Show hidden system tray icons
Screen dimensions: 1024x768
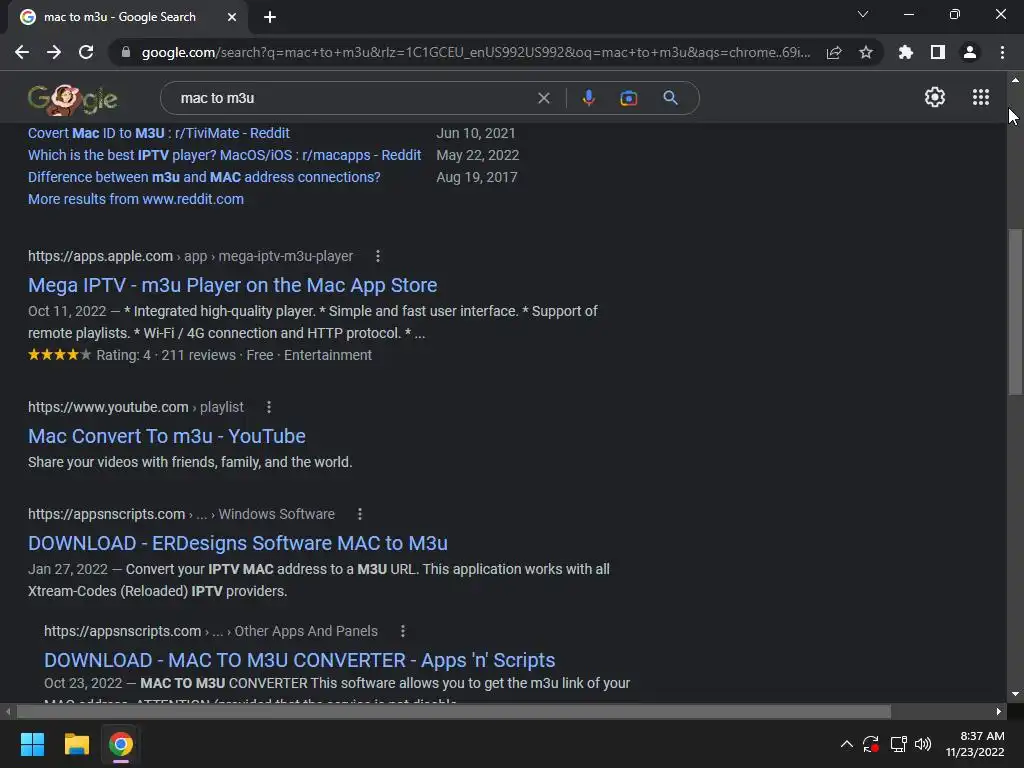click(x=846, y=744)
